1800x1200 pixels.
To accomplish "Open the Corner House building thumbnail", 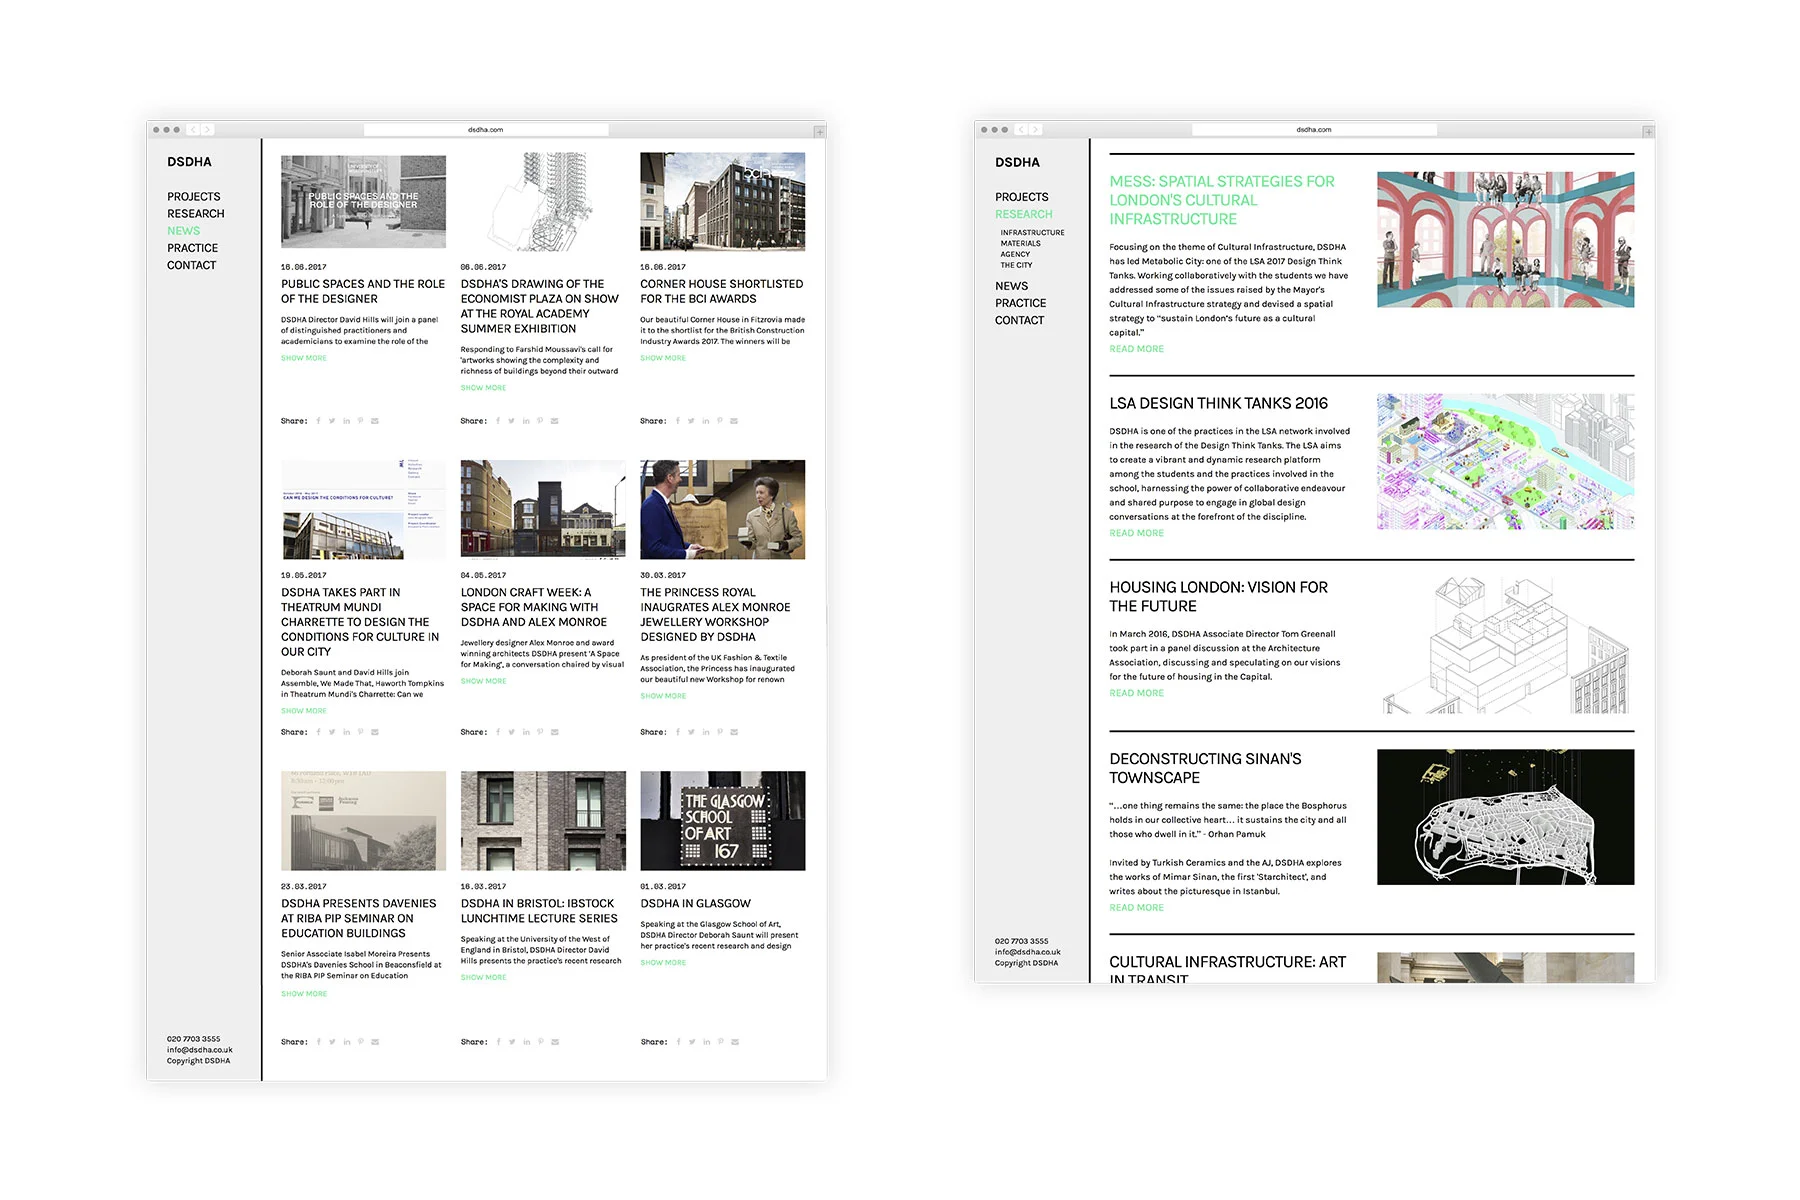I will 723,202.
